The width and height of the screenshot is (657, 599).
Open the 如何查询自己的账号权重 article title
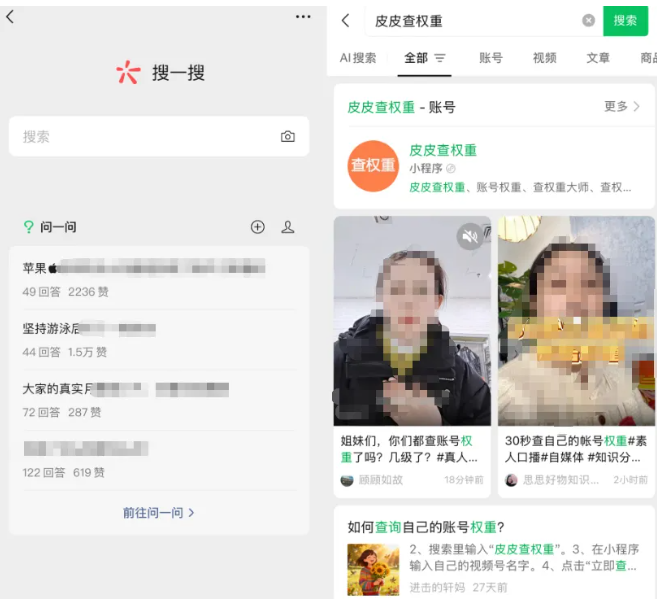426,527
